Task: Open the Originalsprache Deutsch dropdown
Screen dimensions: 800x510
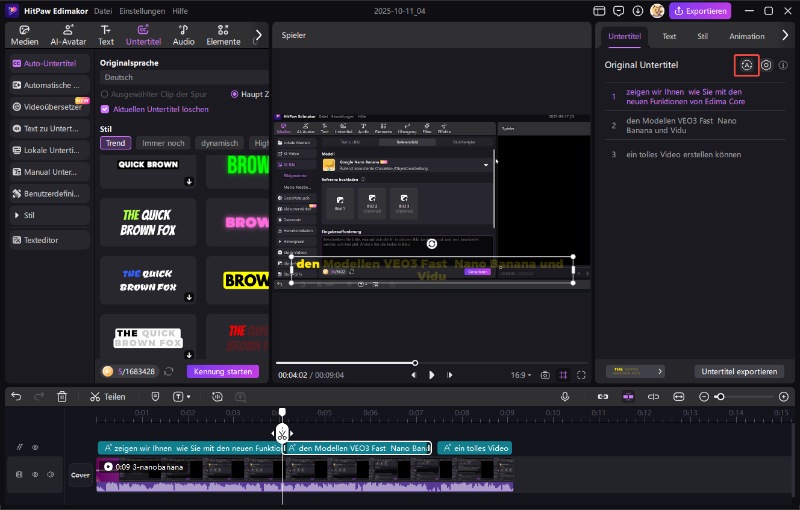Action: point(182,77)
